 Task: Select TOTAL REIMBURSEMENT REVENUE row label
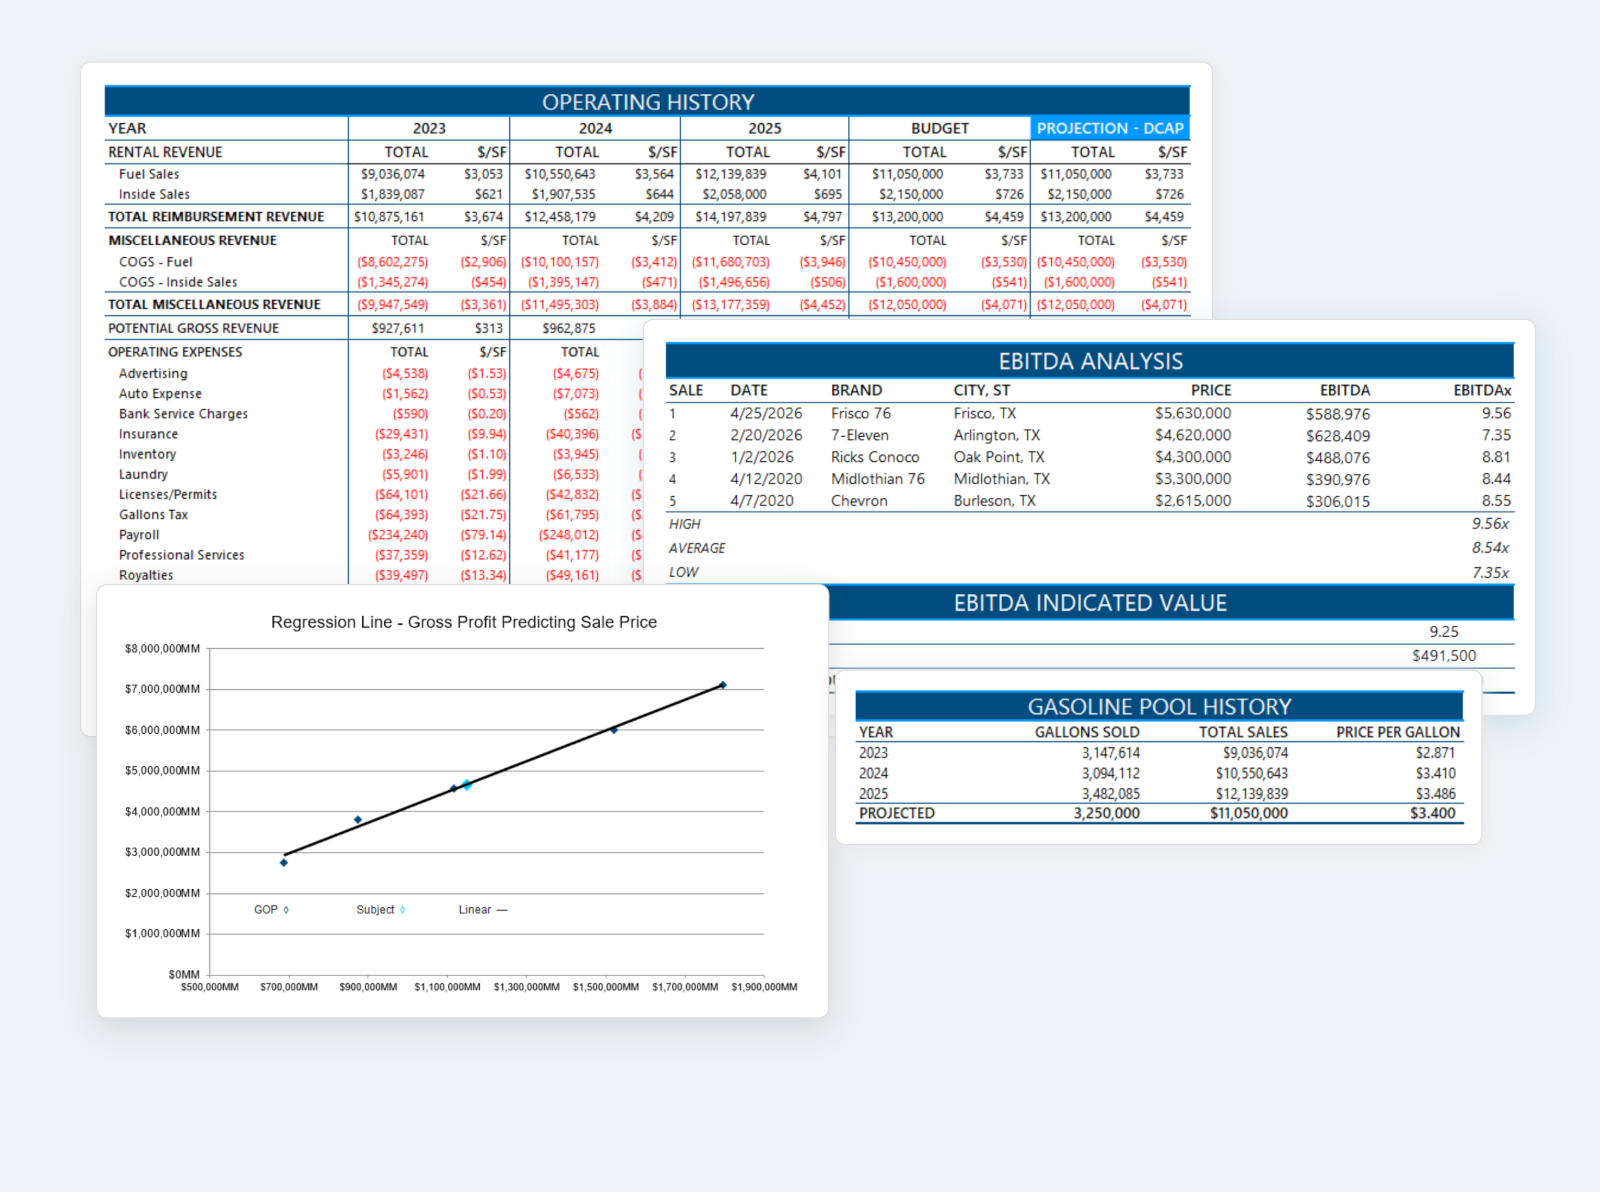point(216,216)
